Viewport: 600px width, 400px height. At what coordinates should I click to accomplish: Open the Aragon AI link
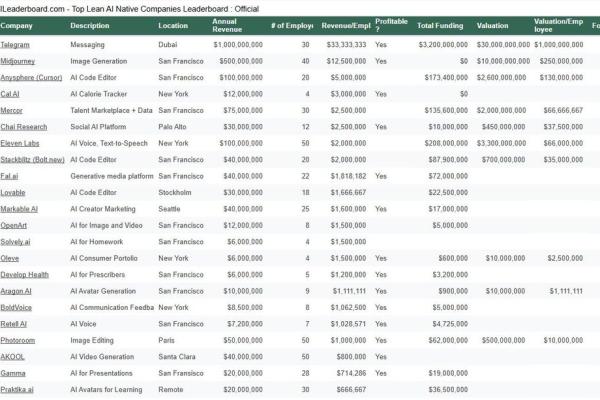pos(16,292)
